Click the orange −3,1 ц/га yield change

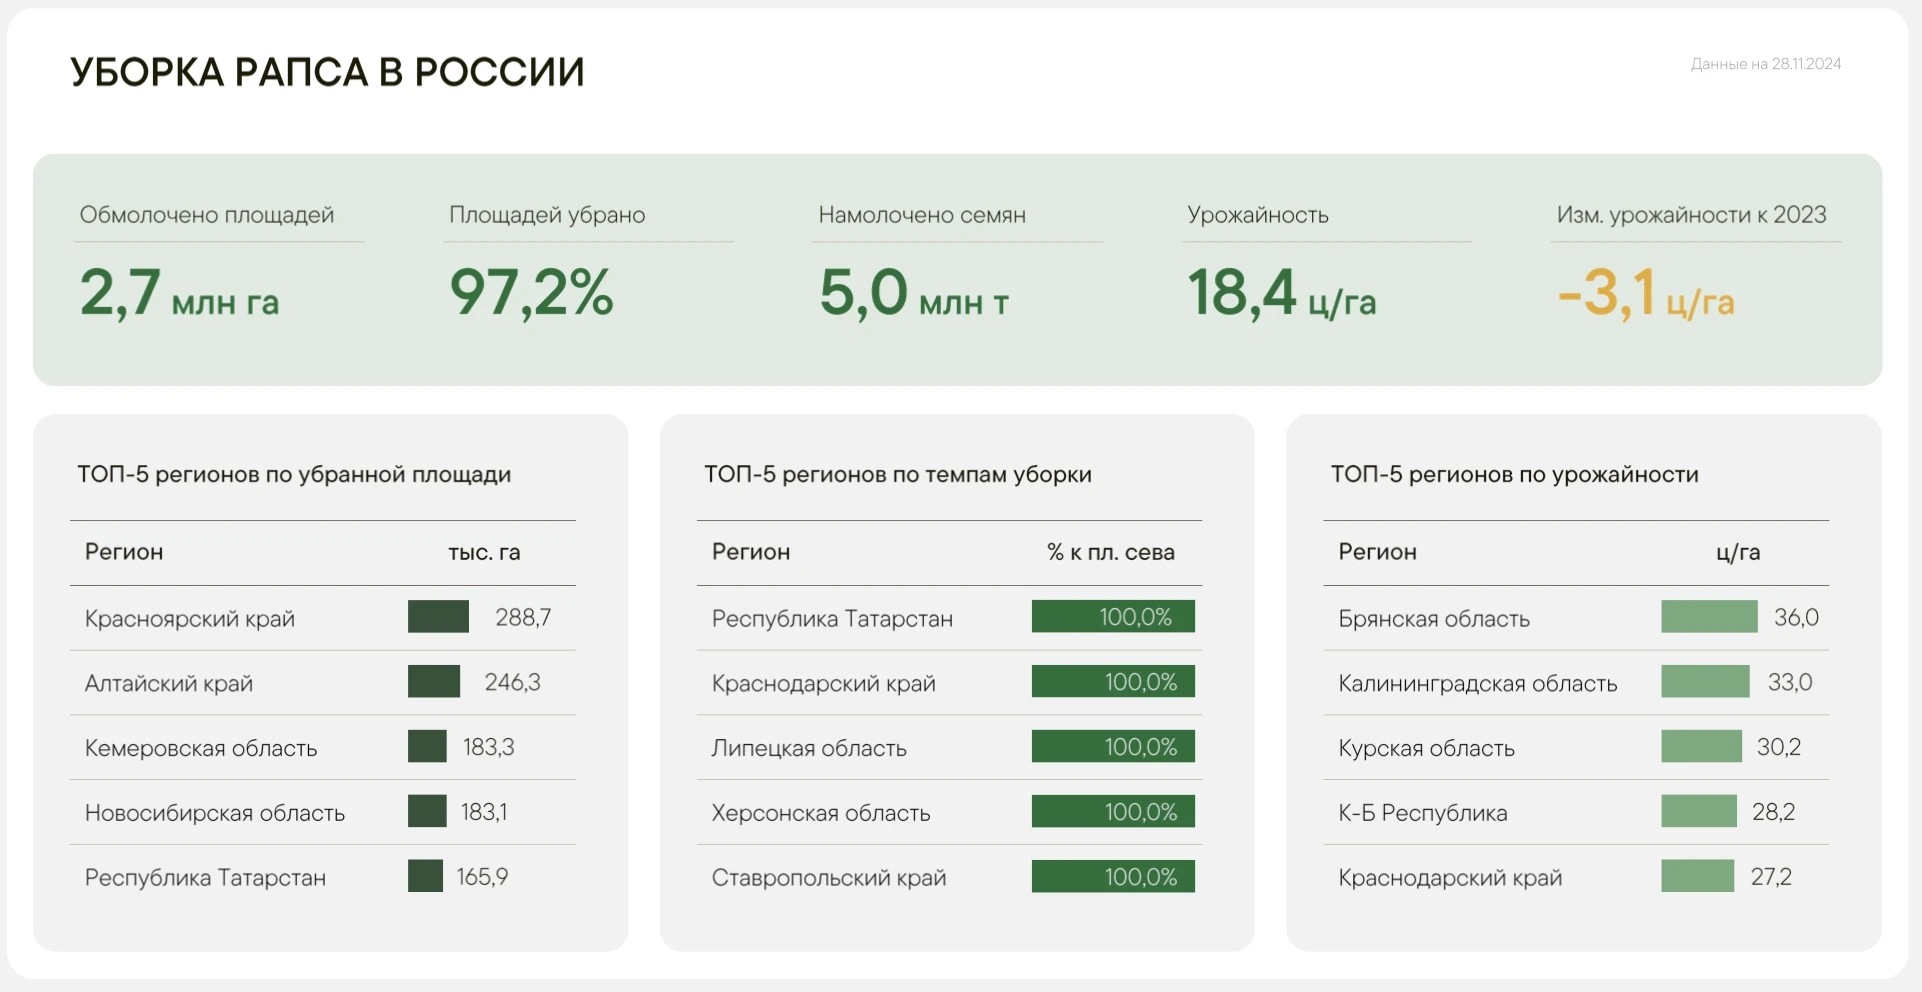(1645, 294)
